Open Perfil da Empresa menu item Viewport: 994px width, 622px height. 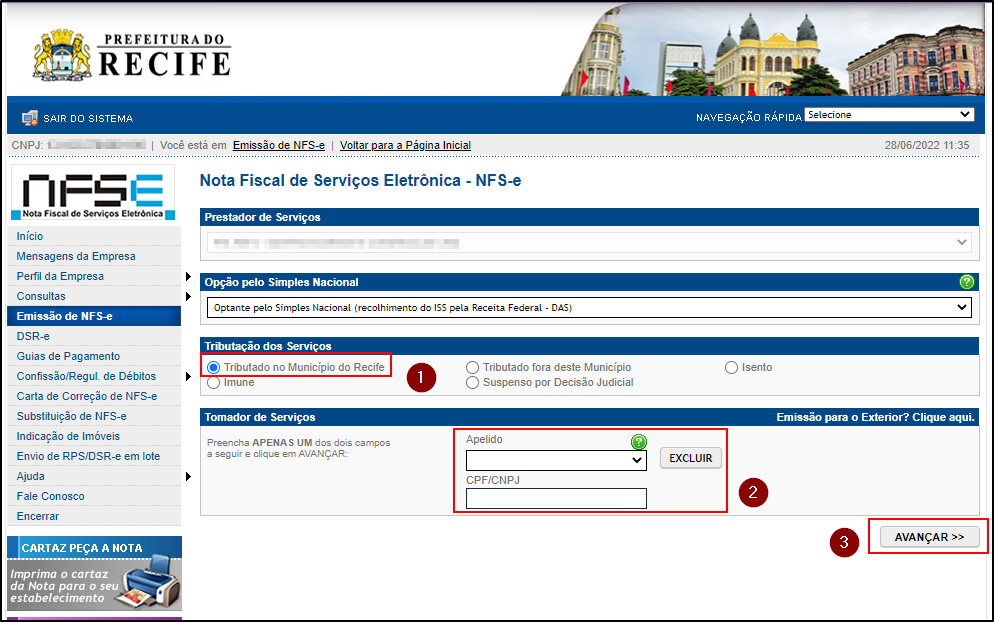click(60, 276)
